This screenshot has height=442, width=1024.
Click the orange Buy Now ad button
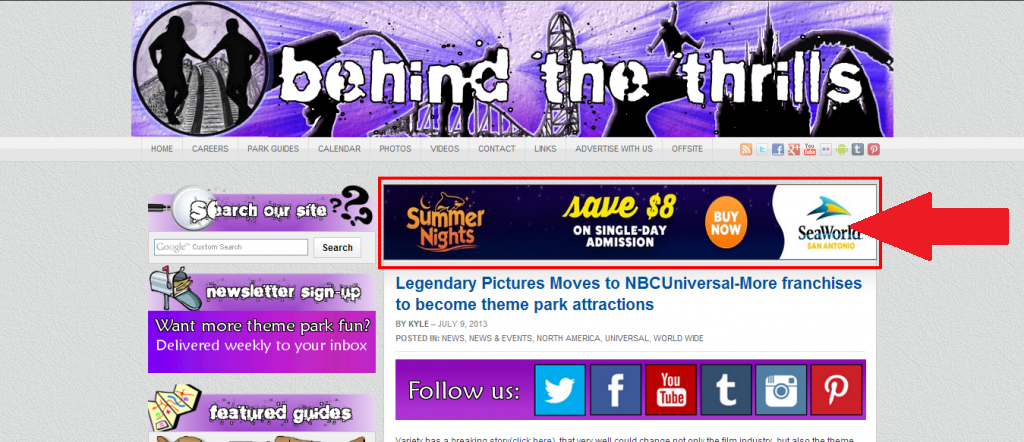tap(726, 224)
